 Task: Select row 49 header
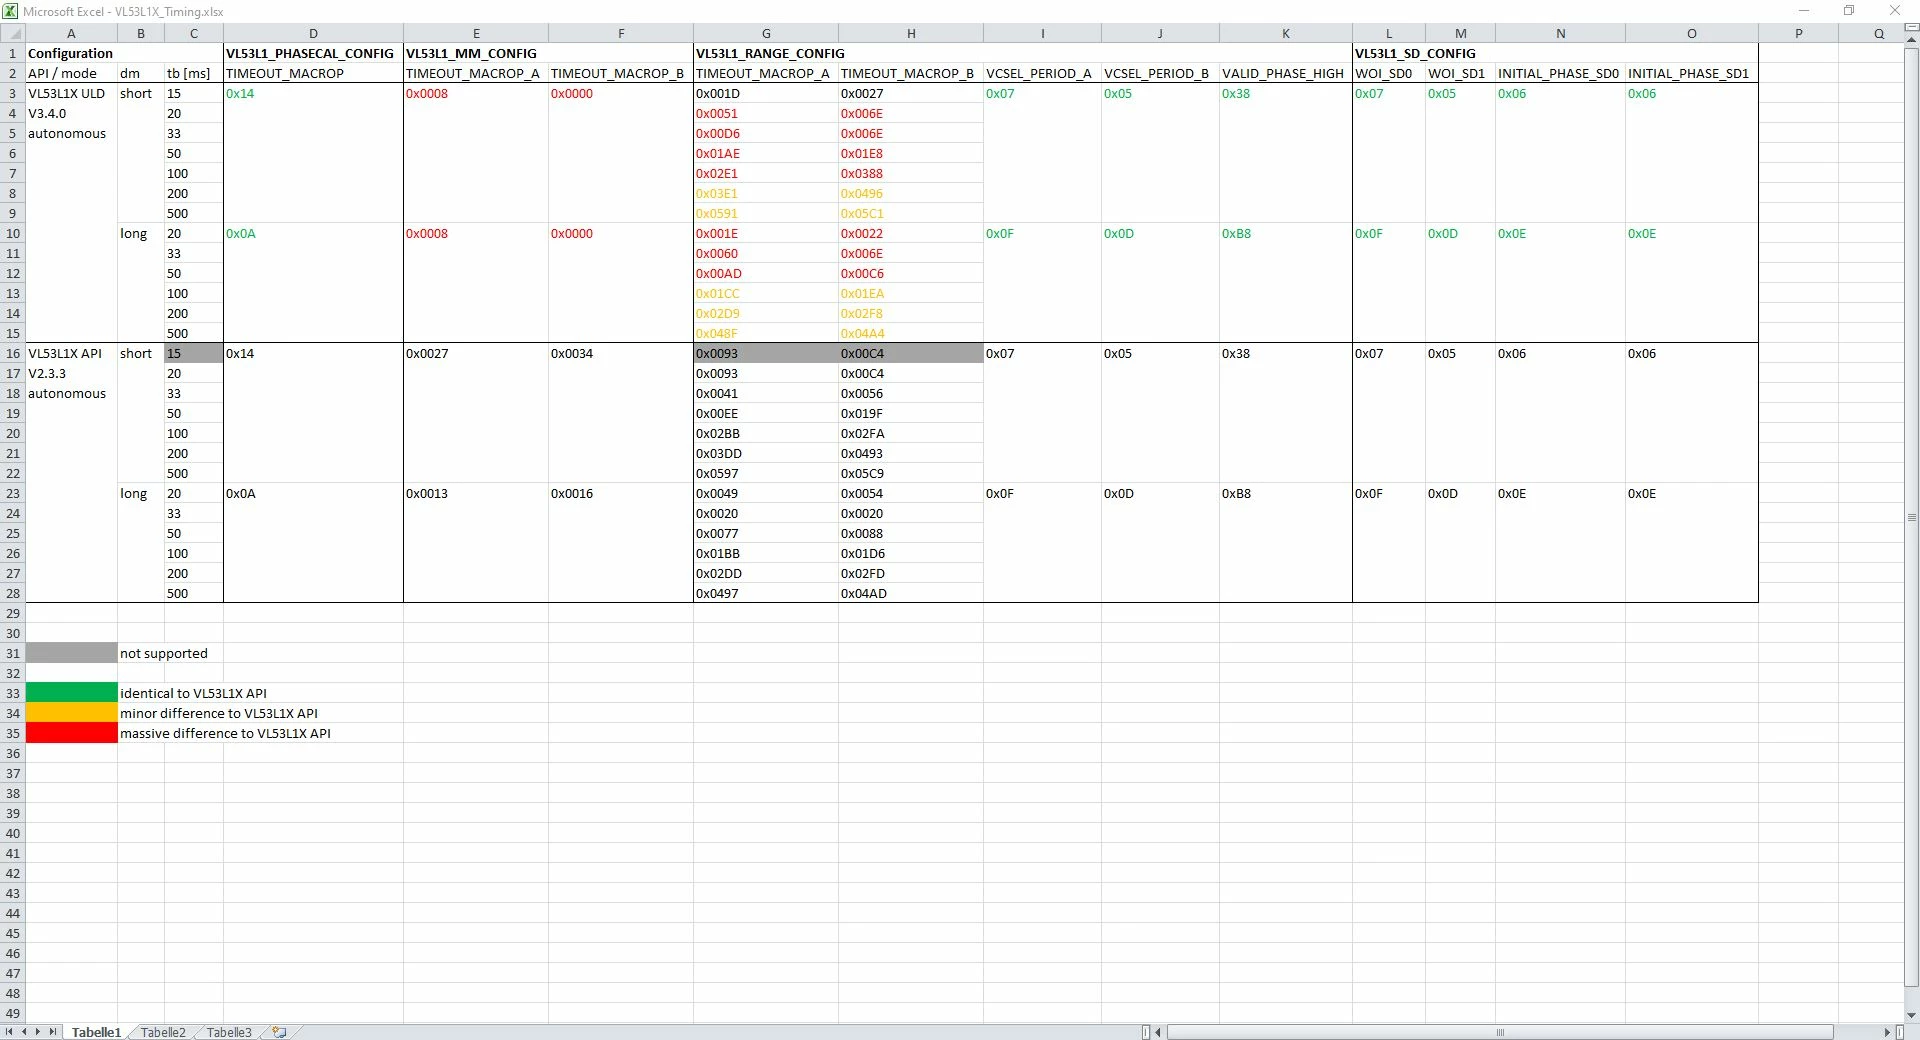click(12, 1013)
